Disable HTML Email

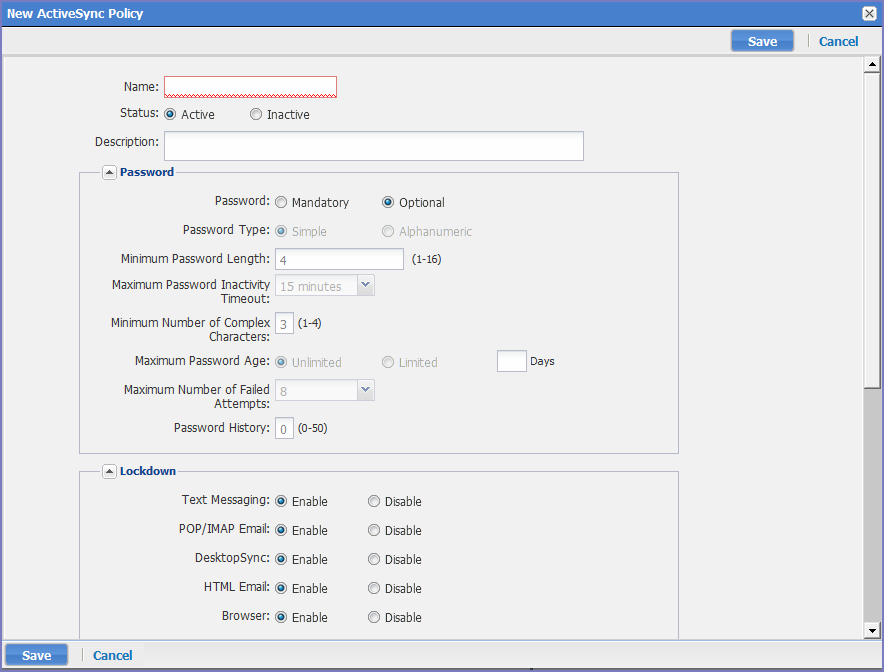pyautogui.click(x=374, y=588)
